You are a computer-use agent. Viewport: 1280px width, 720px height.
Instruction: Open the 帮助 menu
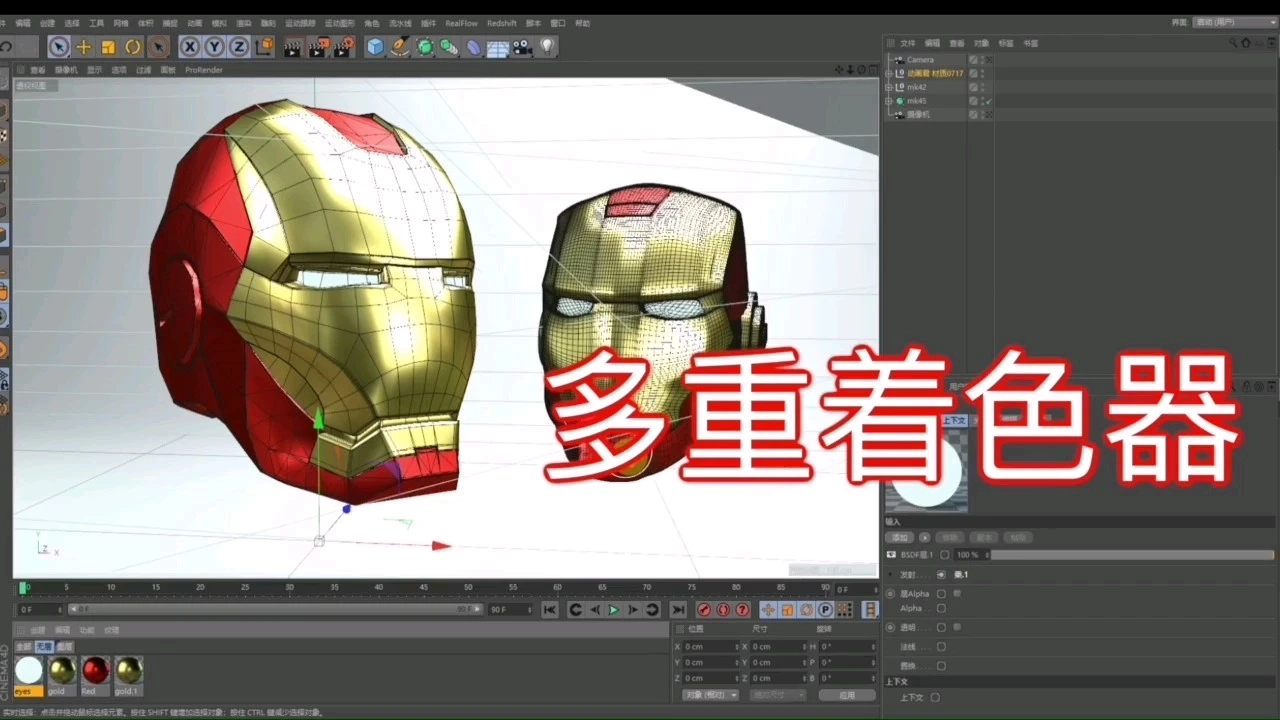pyautogui.click(x=583, y=23)
